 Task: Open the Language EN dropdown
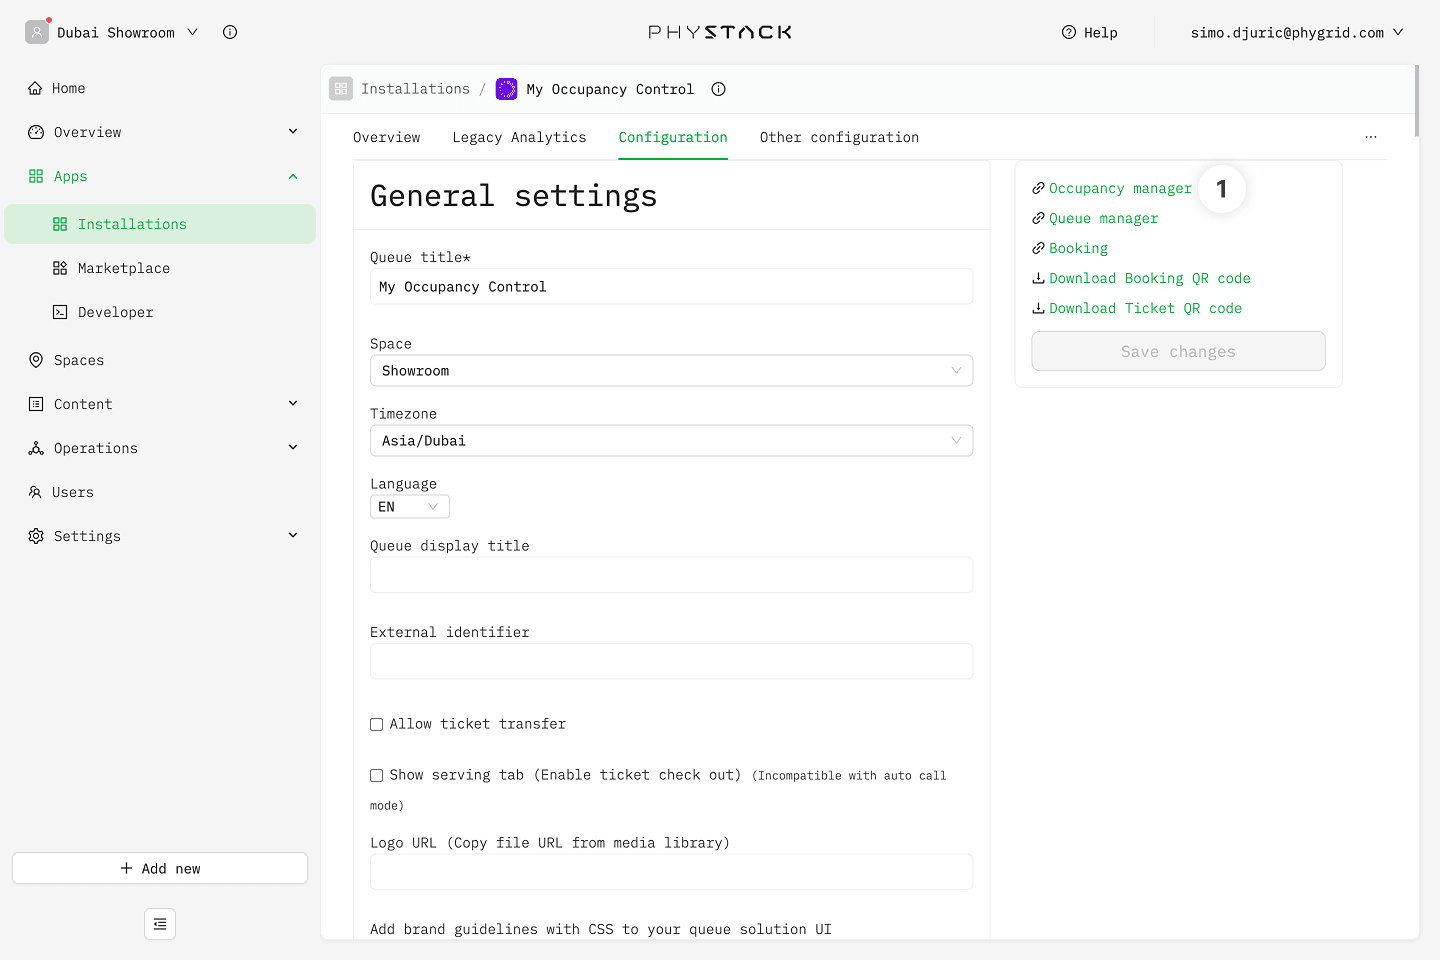(409, 507)
